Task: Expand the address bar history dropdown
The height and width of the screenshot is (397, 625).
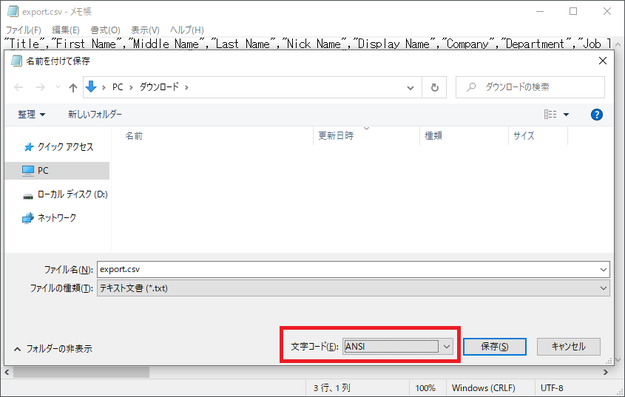Action: (410, 88)
